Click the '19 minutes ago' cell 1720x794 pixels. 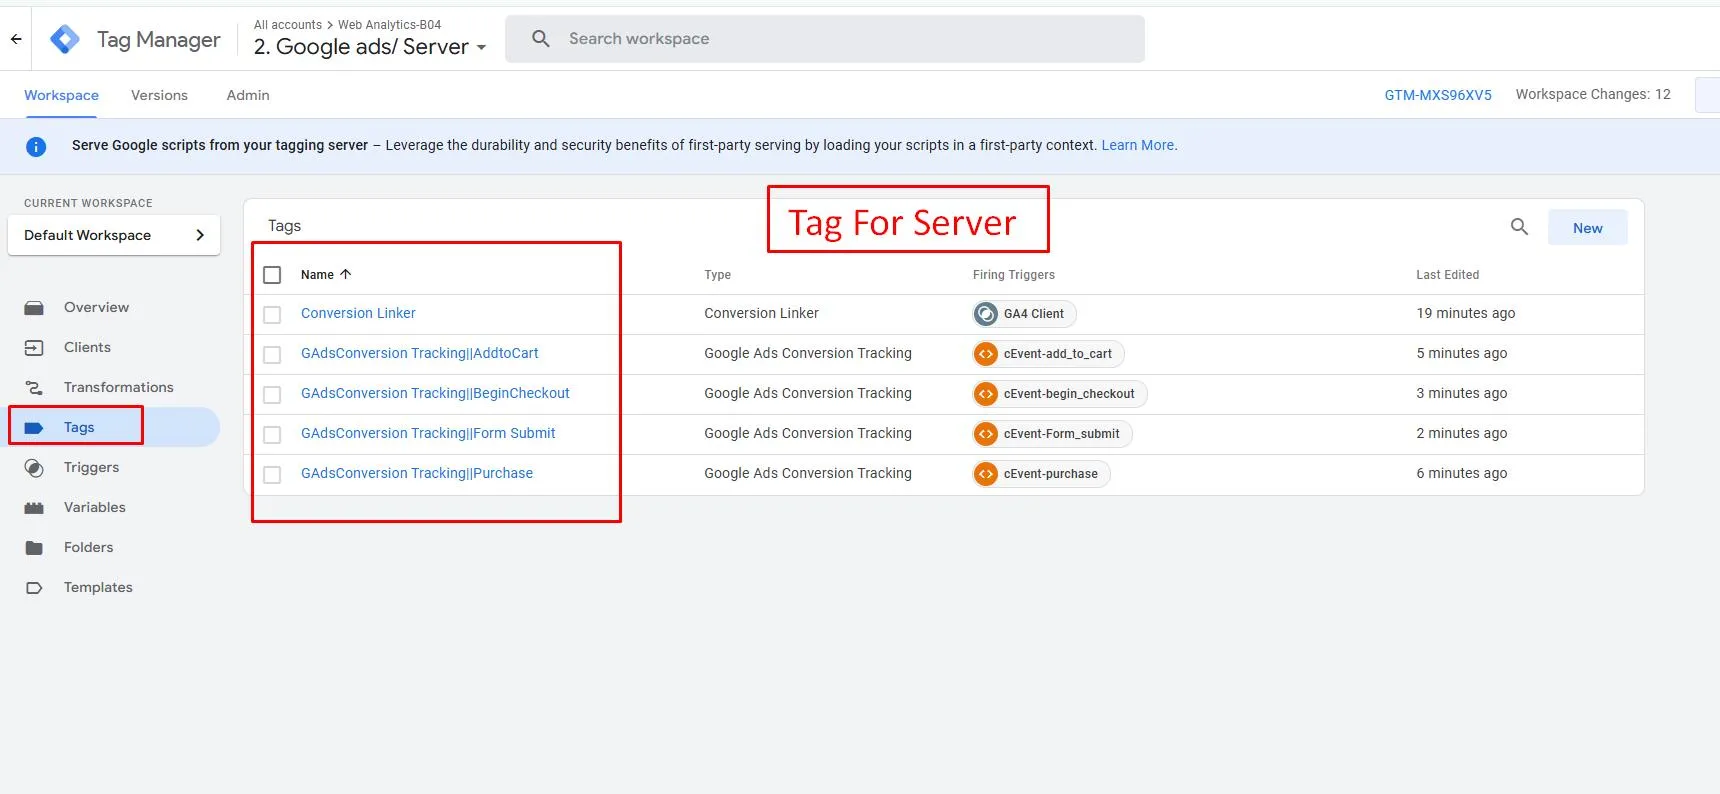click(x=1465, y=313)
